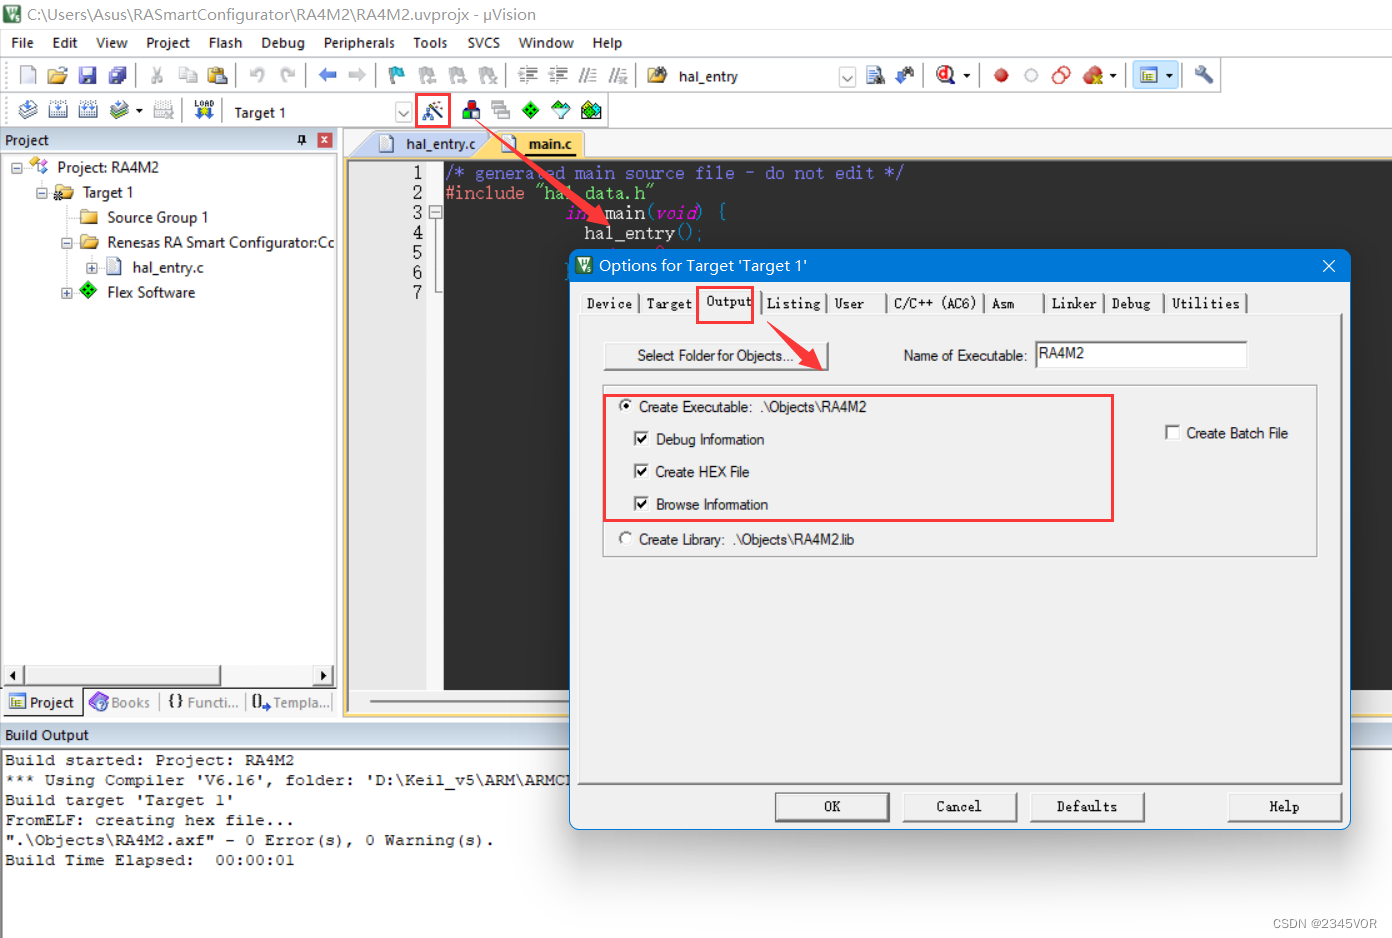Open the hal_entry find dropdown arrow
This screenshot has width=1392, height=938.
(847, 77)
